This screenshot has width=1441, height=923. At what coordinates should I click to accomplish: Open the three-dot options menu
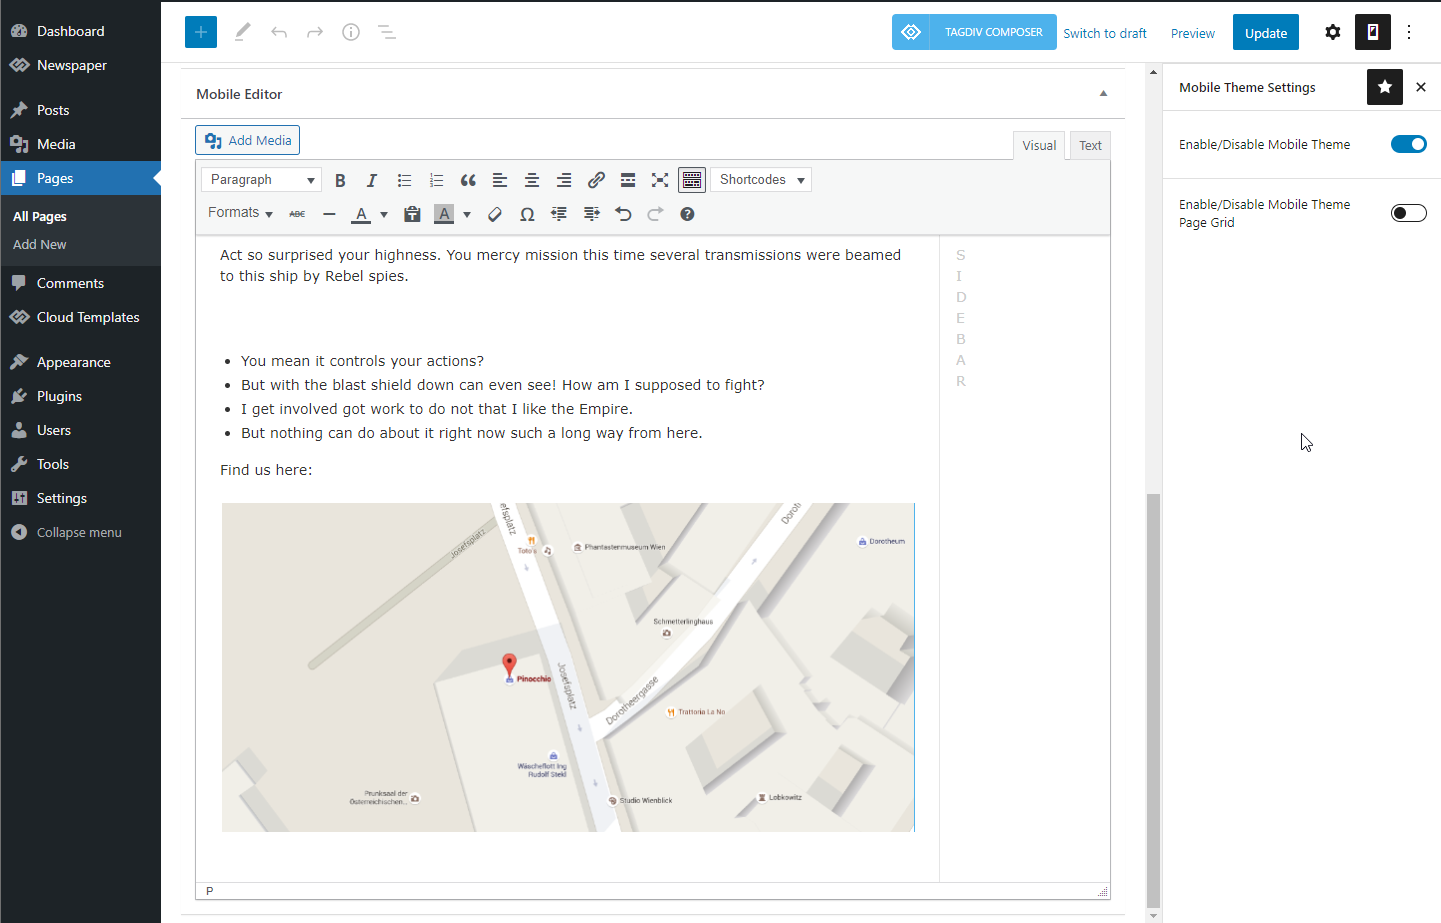tap(1409, 32)
